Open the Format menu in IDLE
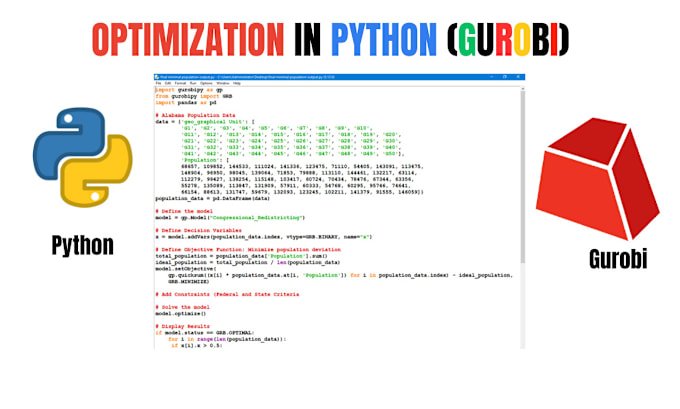 point(180,83)
